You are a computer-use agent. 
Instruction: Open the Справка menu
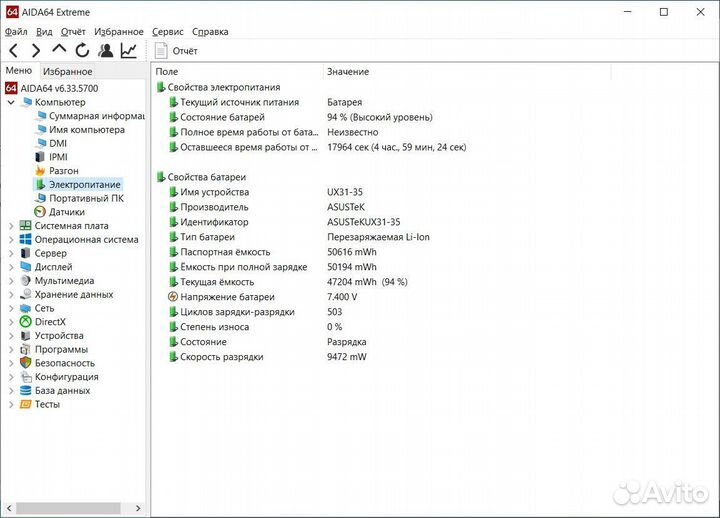[210, 32]
